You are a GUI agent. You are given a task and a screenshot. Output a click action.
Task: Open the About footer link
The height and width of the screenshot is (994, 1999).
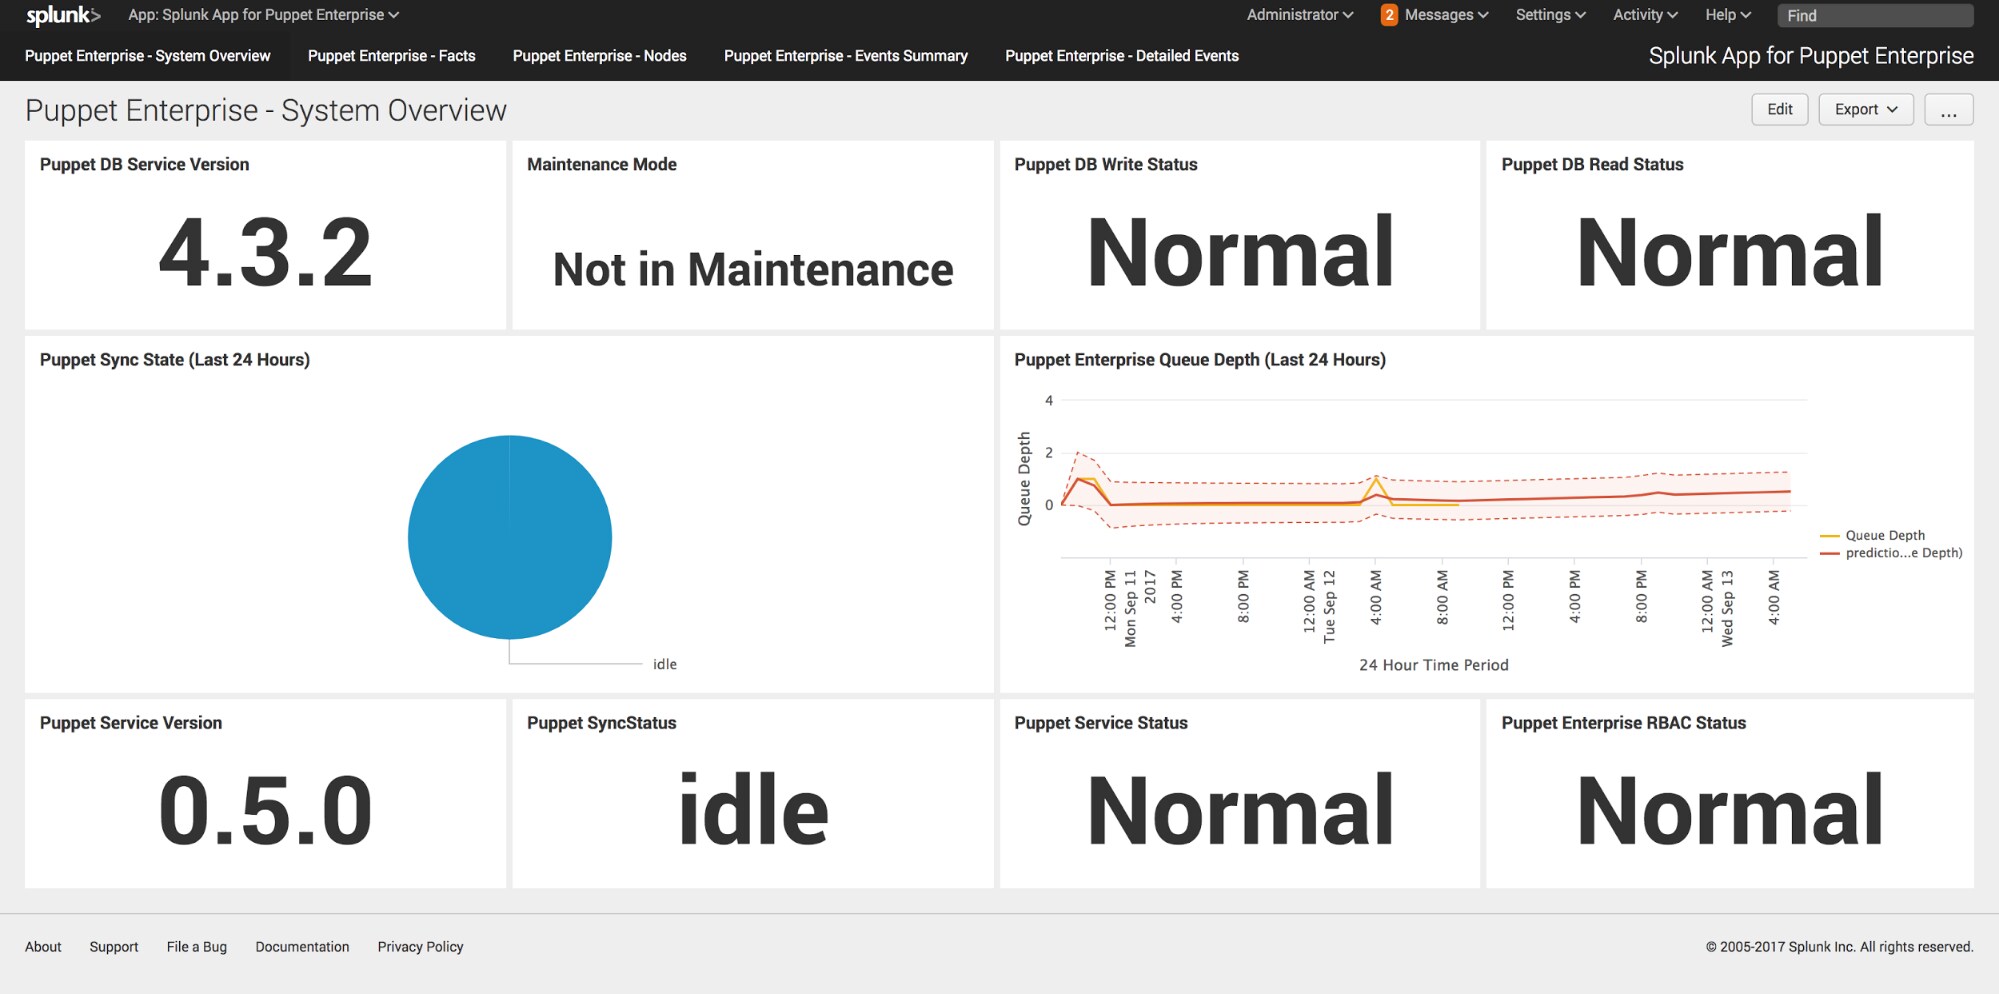point(43,947)
